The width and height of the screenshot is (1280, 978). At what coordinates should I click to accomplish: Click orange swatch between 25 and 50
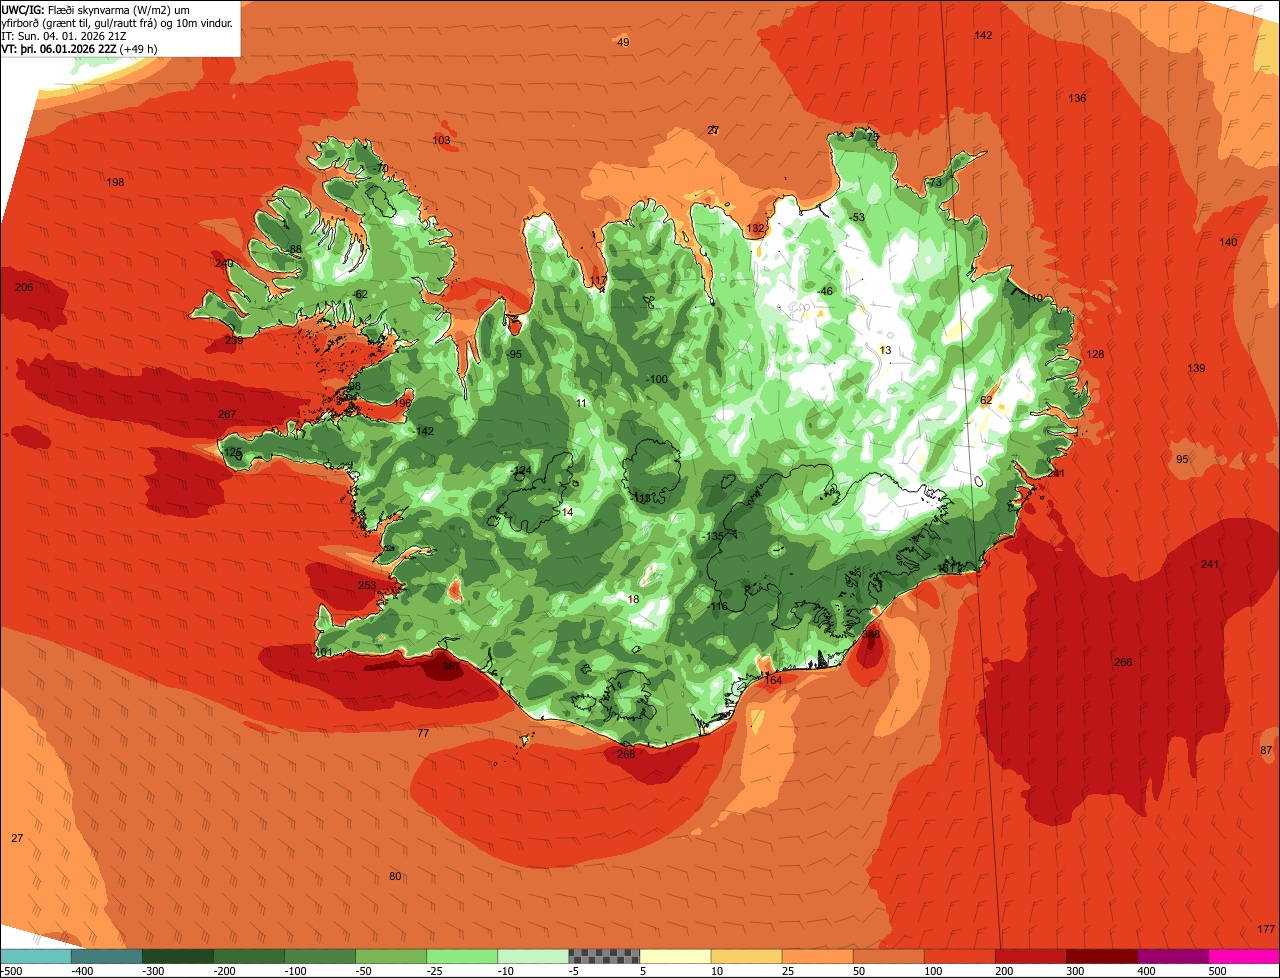tap(816, 956)
